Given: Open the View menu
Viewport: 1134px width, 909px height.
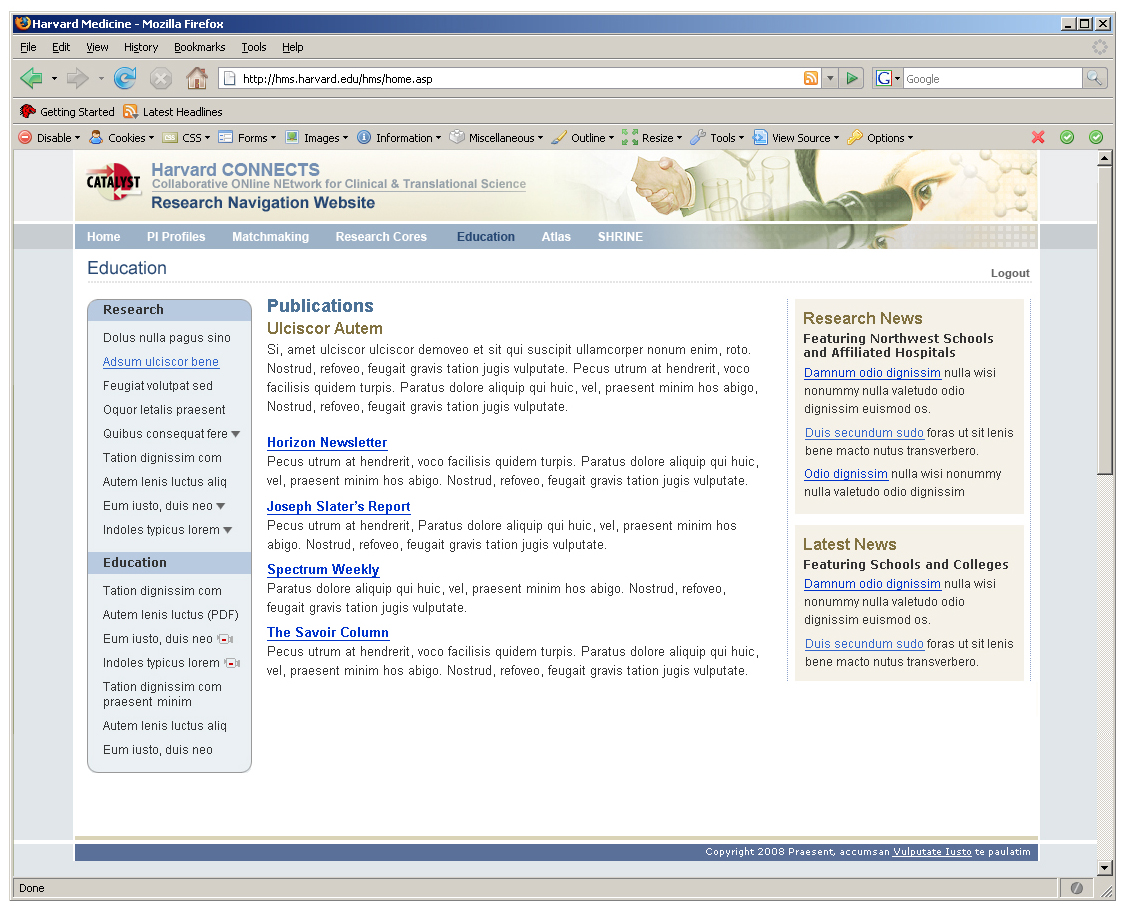Looking at the screenshot, I should (x=97, y=47).
